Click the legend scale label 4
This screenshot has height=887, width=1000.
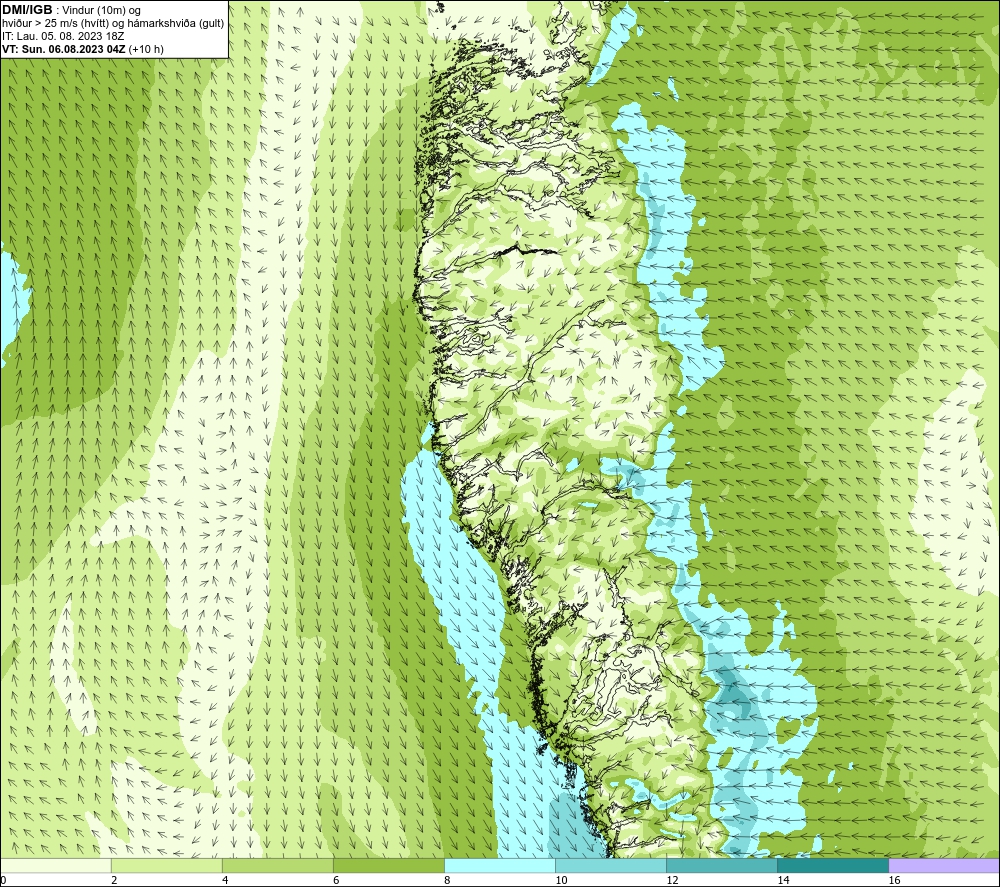coord(225,881)
